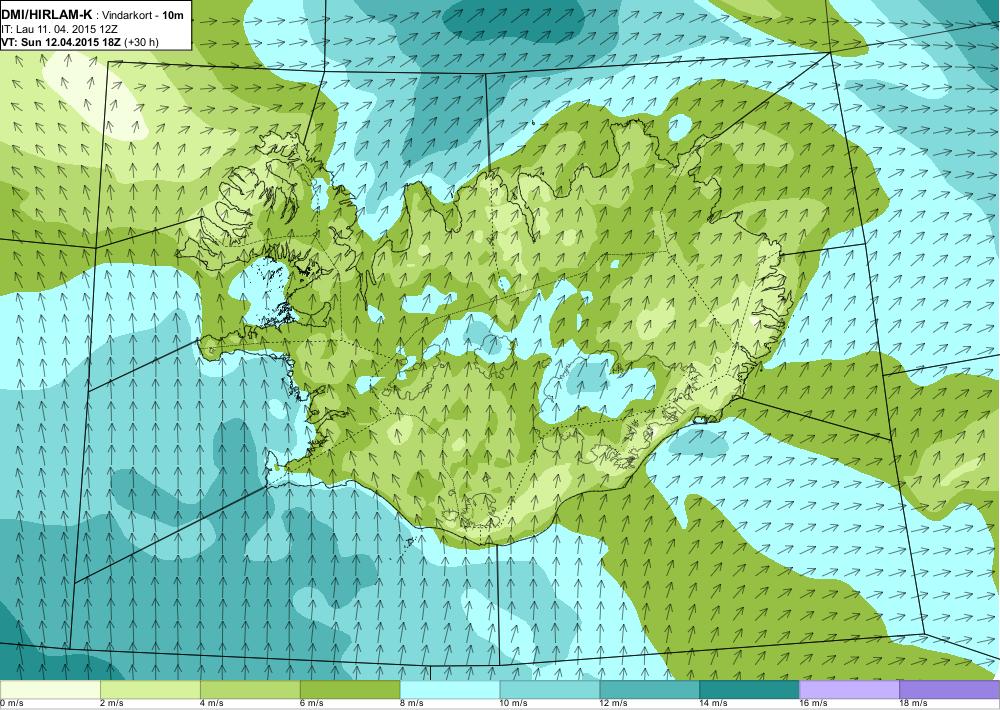Click the '16 m/s' legend label
This screenshot has height=710, width=1000.
point(813,703)
